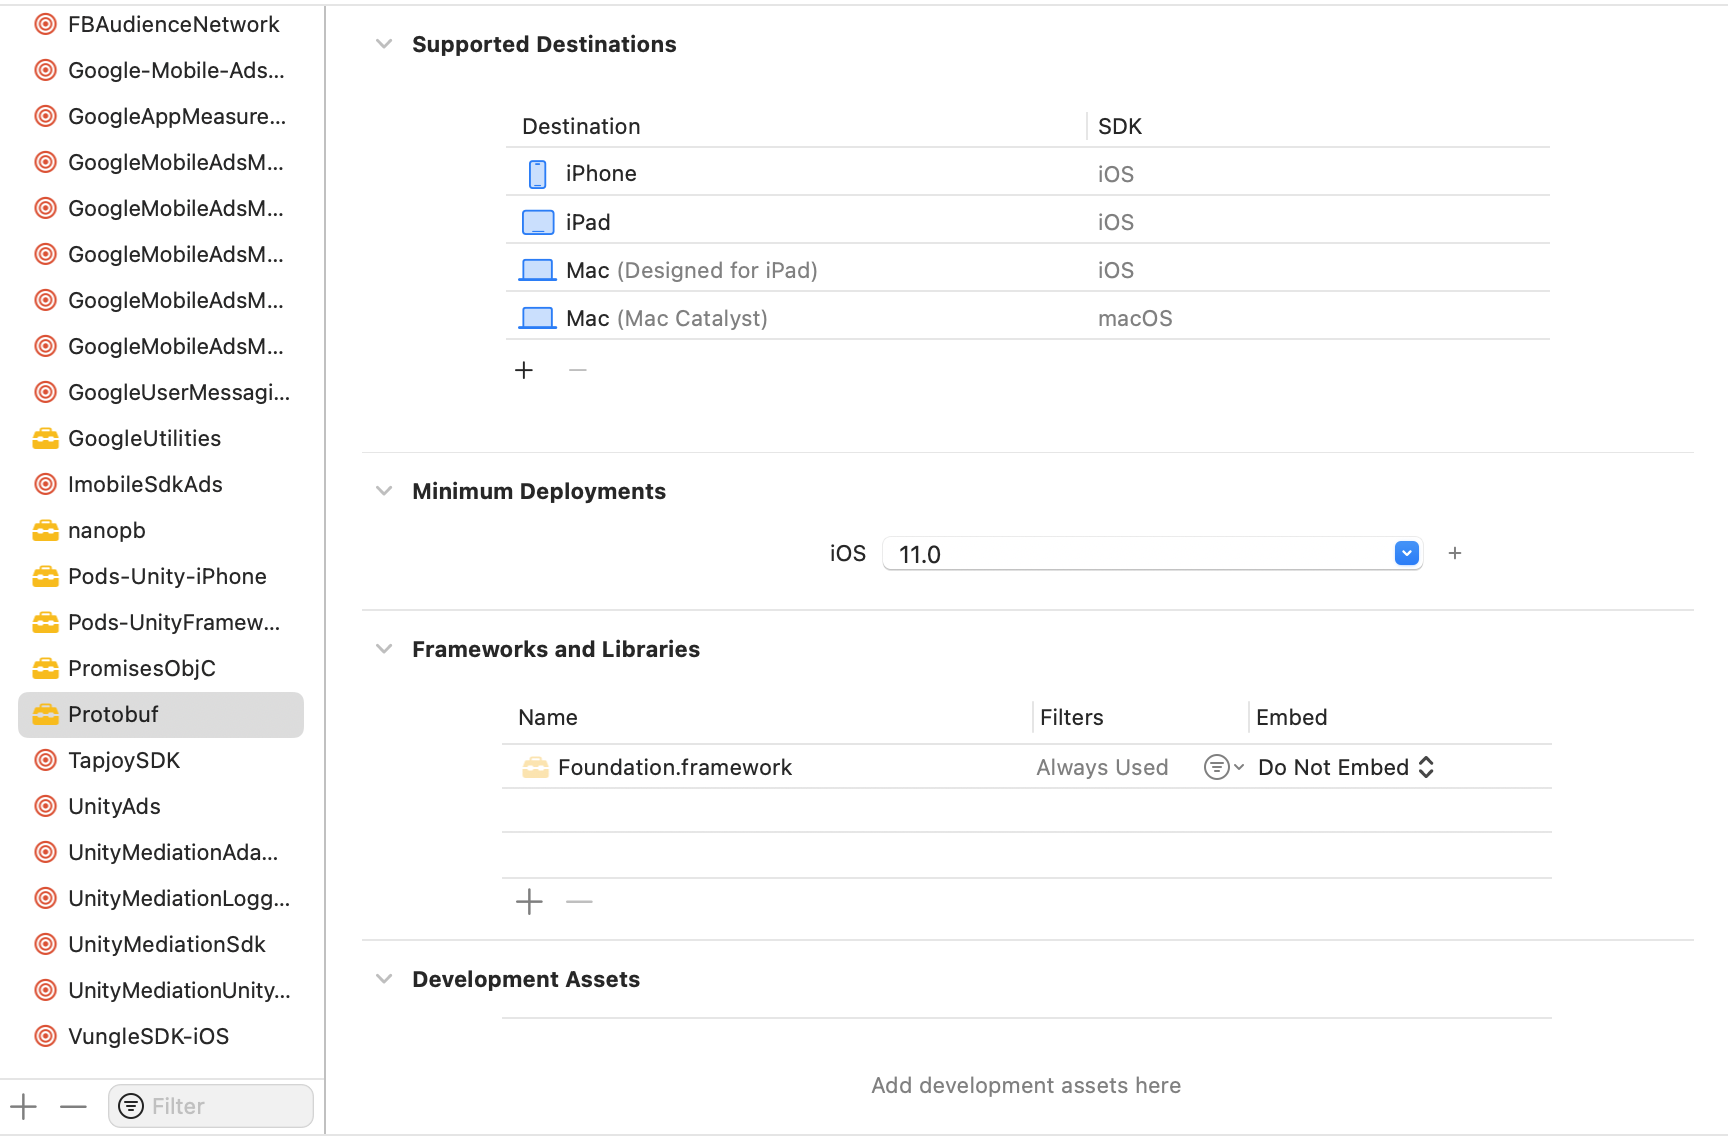Screen dimensions: 1728x1144
Task: Click the remove target minus icon in sidebar footer
Action: (x=73, y=1106)
